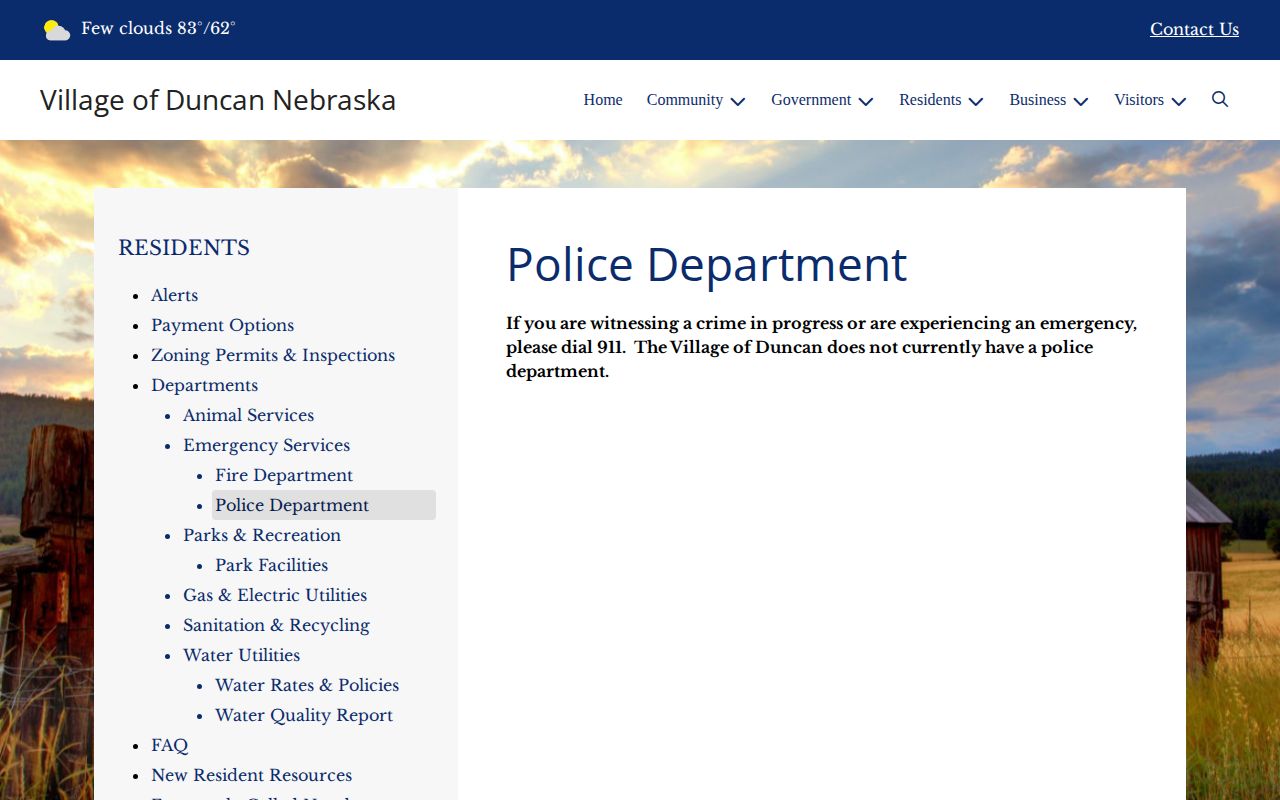Open the Government menu
Screen dimensions: 1280x800
811,100
